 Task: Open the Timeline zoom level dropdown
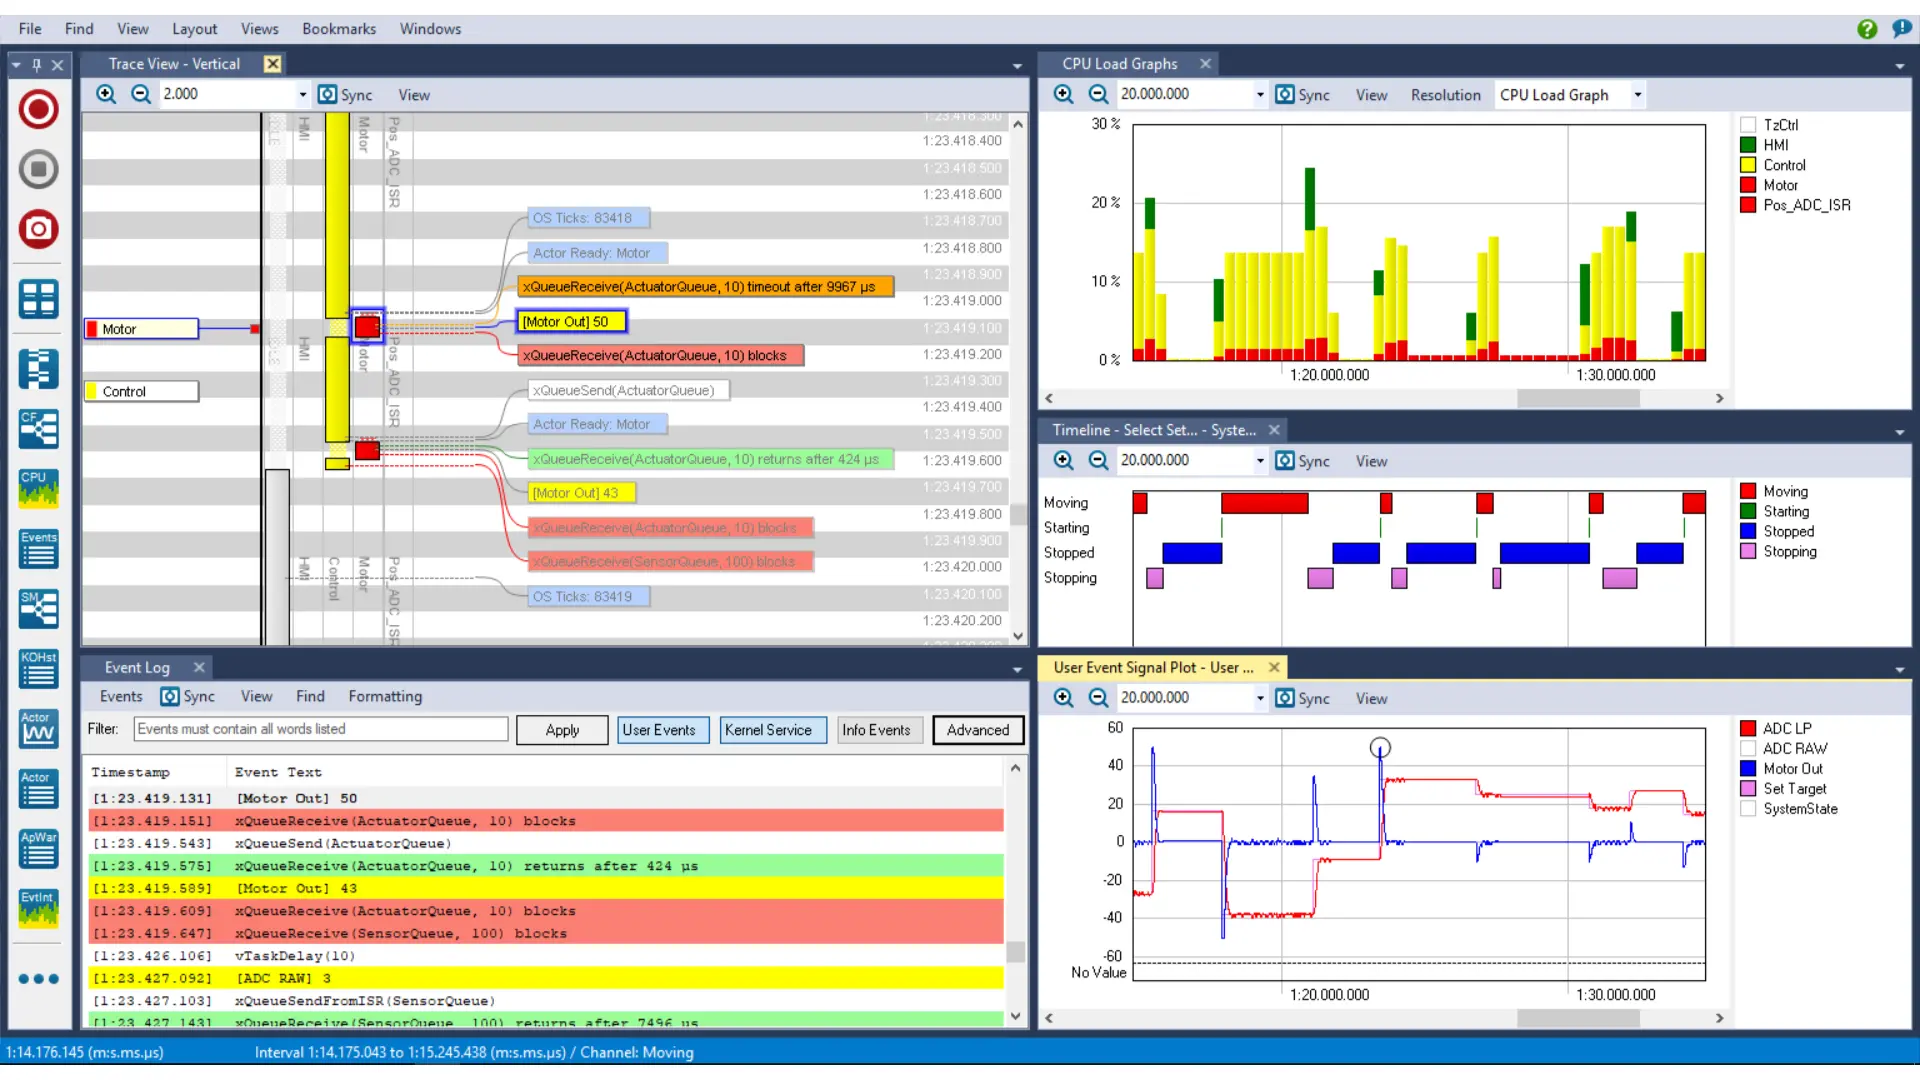pyautogui.click(x=1259, y=461)
